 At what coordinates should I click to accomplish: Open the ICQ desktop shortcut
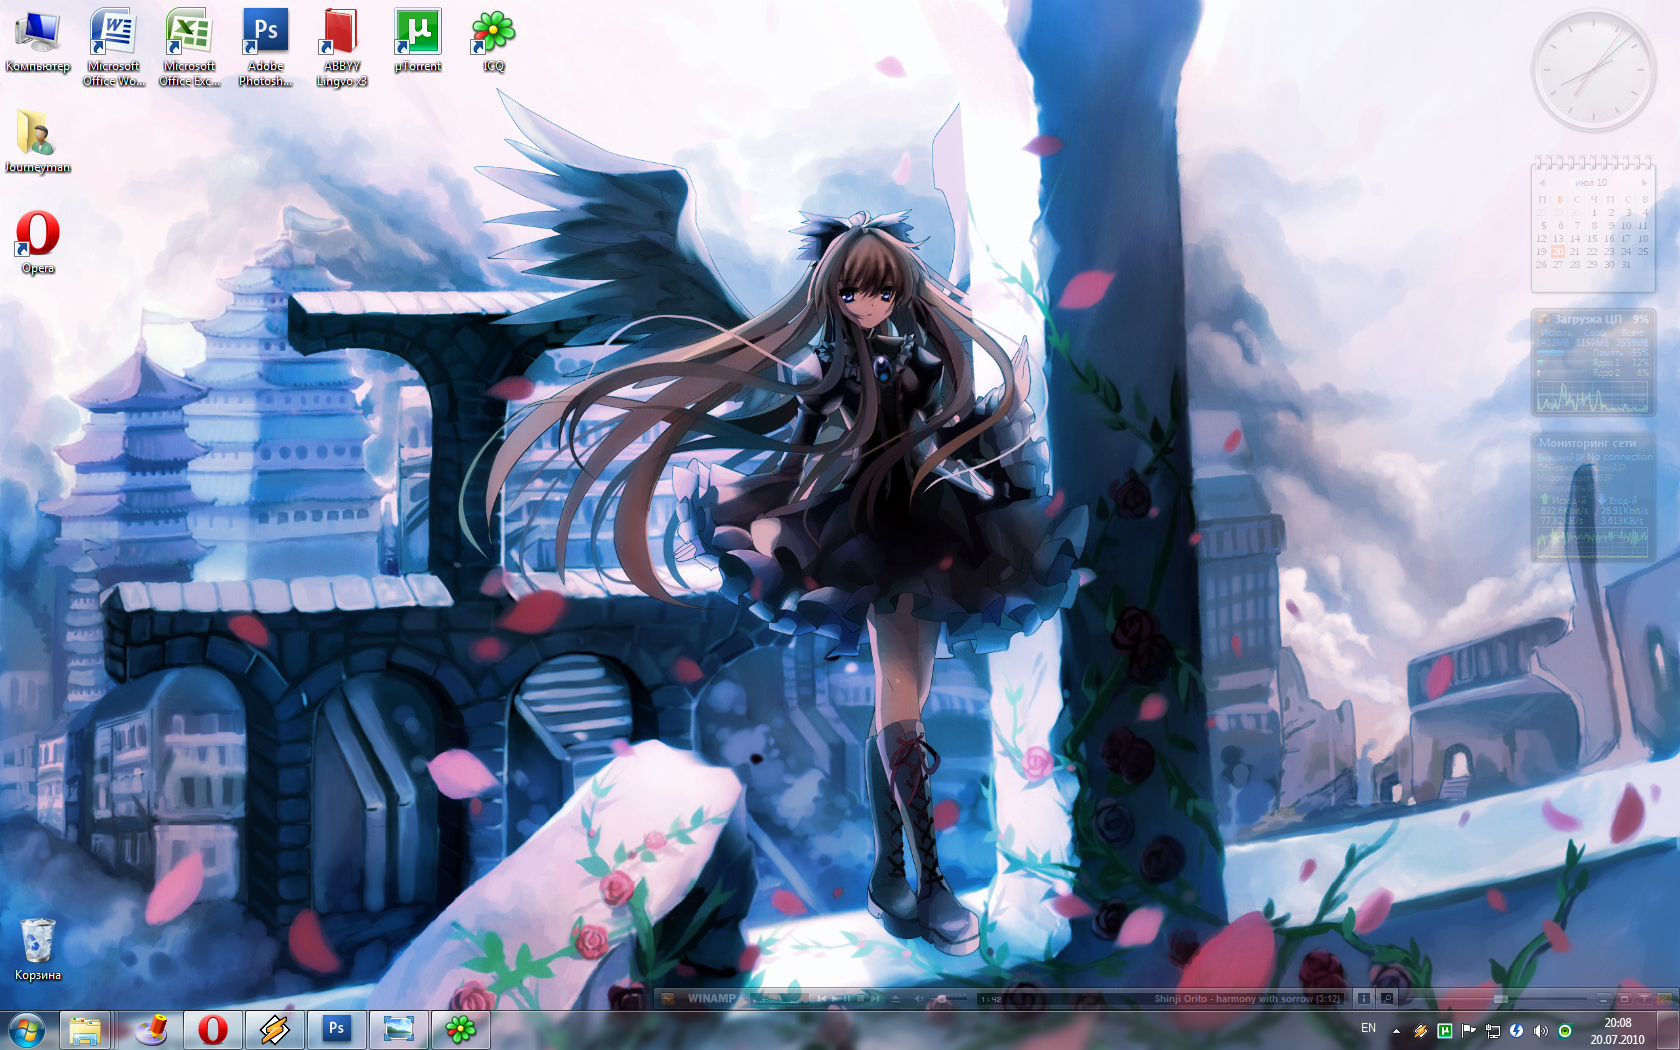pos(494,40)
